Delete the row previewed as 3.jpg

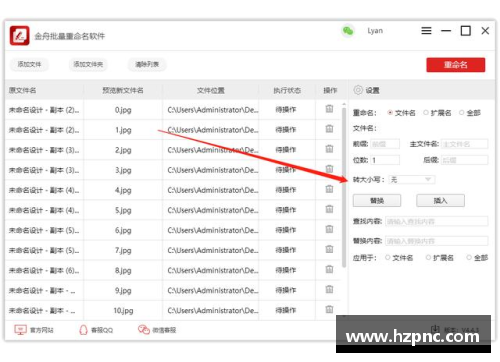(x=329, y=169)
